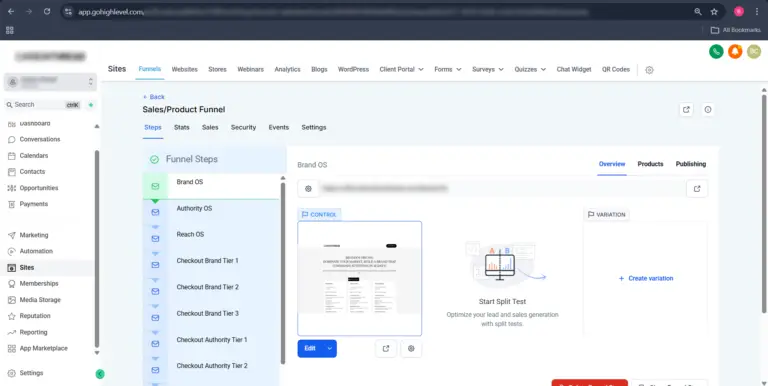Switch to the Publishing tab
Screen dimensions: 768x386
pyautogui.click(x=691, y=164)
